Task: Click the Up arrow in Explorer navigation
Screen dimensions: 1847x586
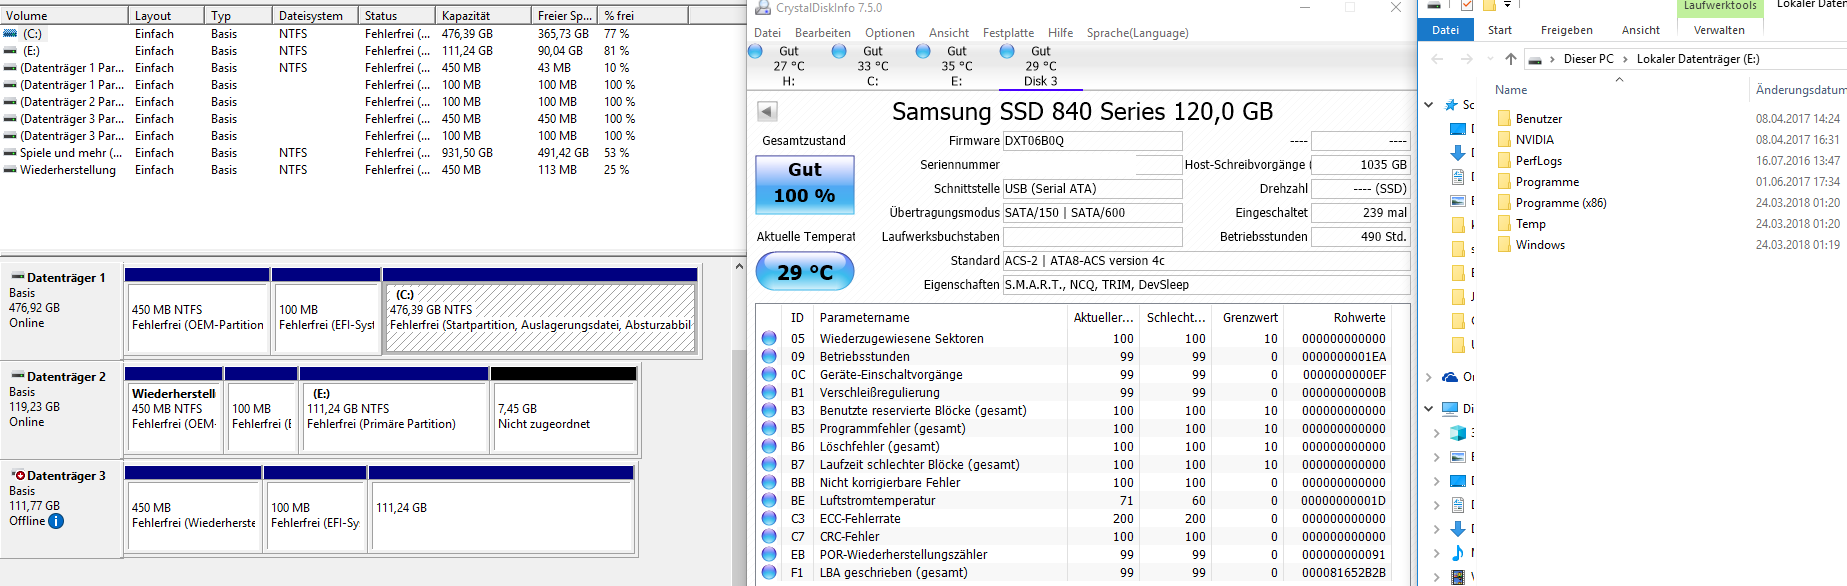Action: tap(1510, 59)
